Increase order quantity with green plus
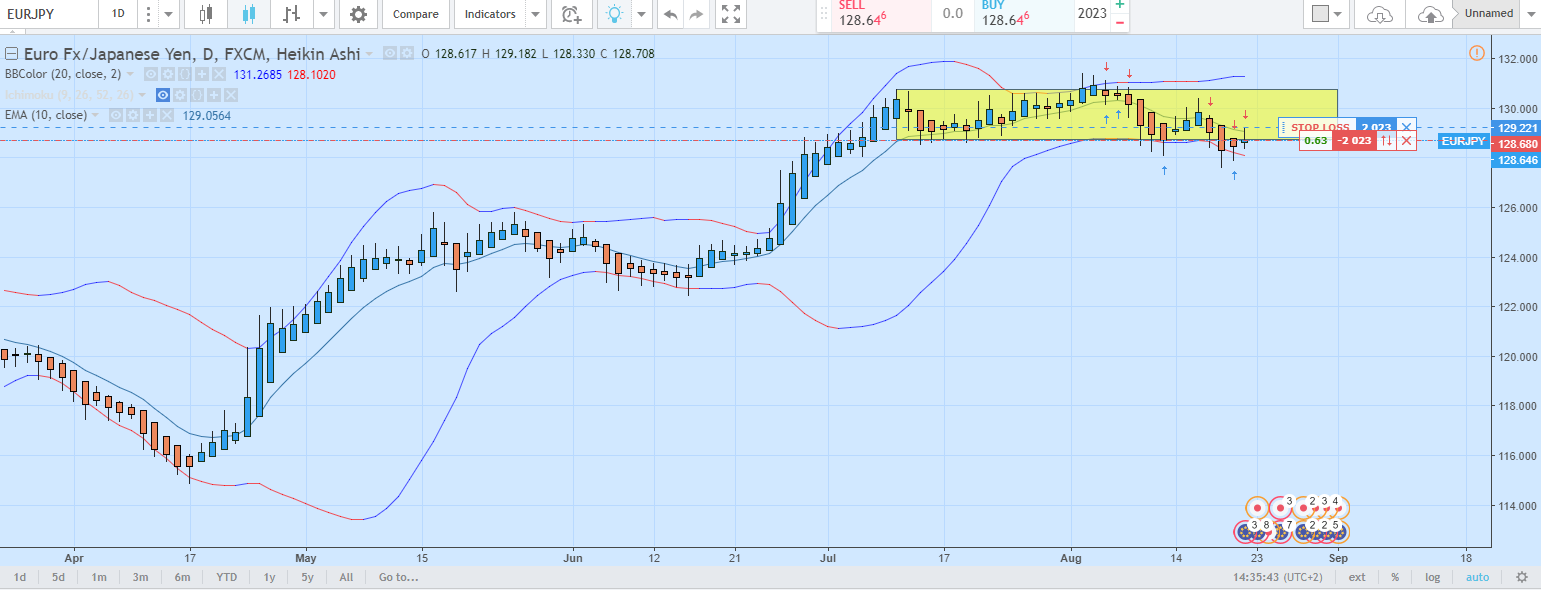 [x=1119, y=5]
